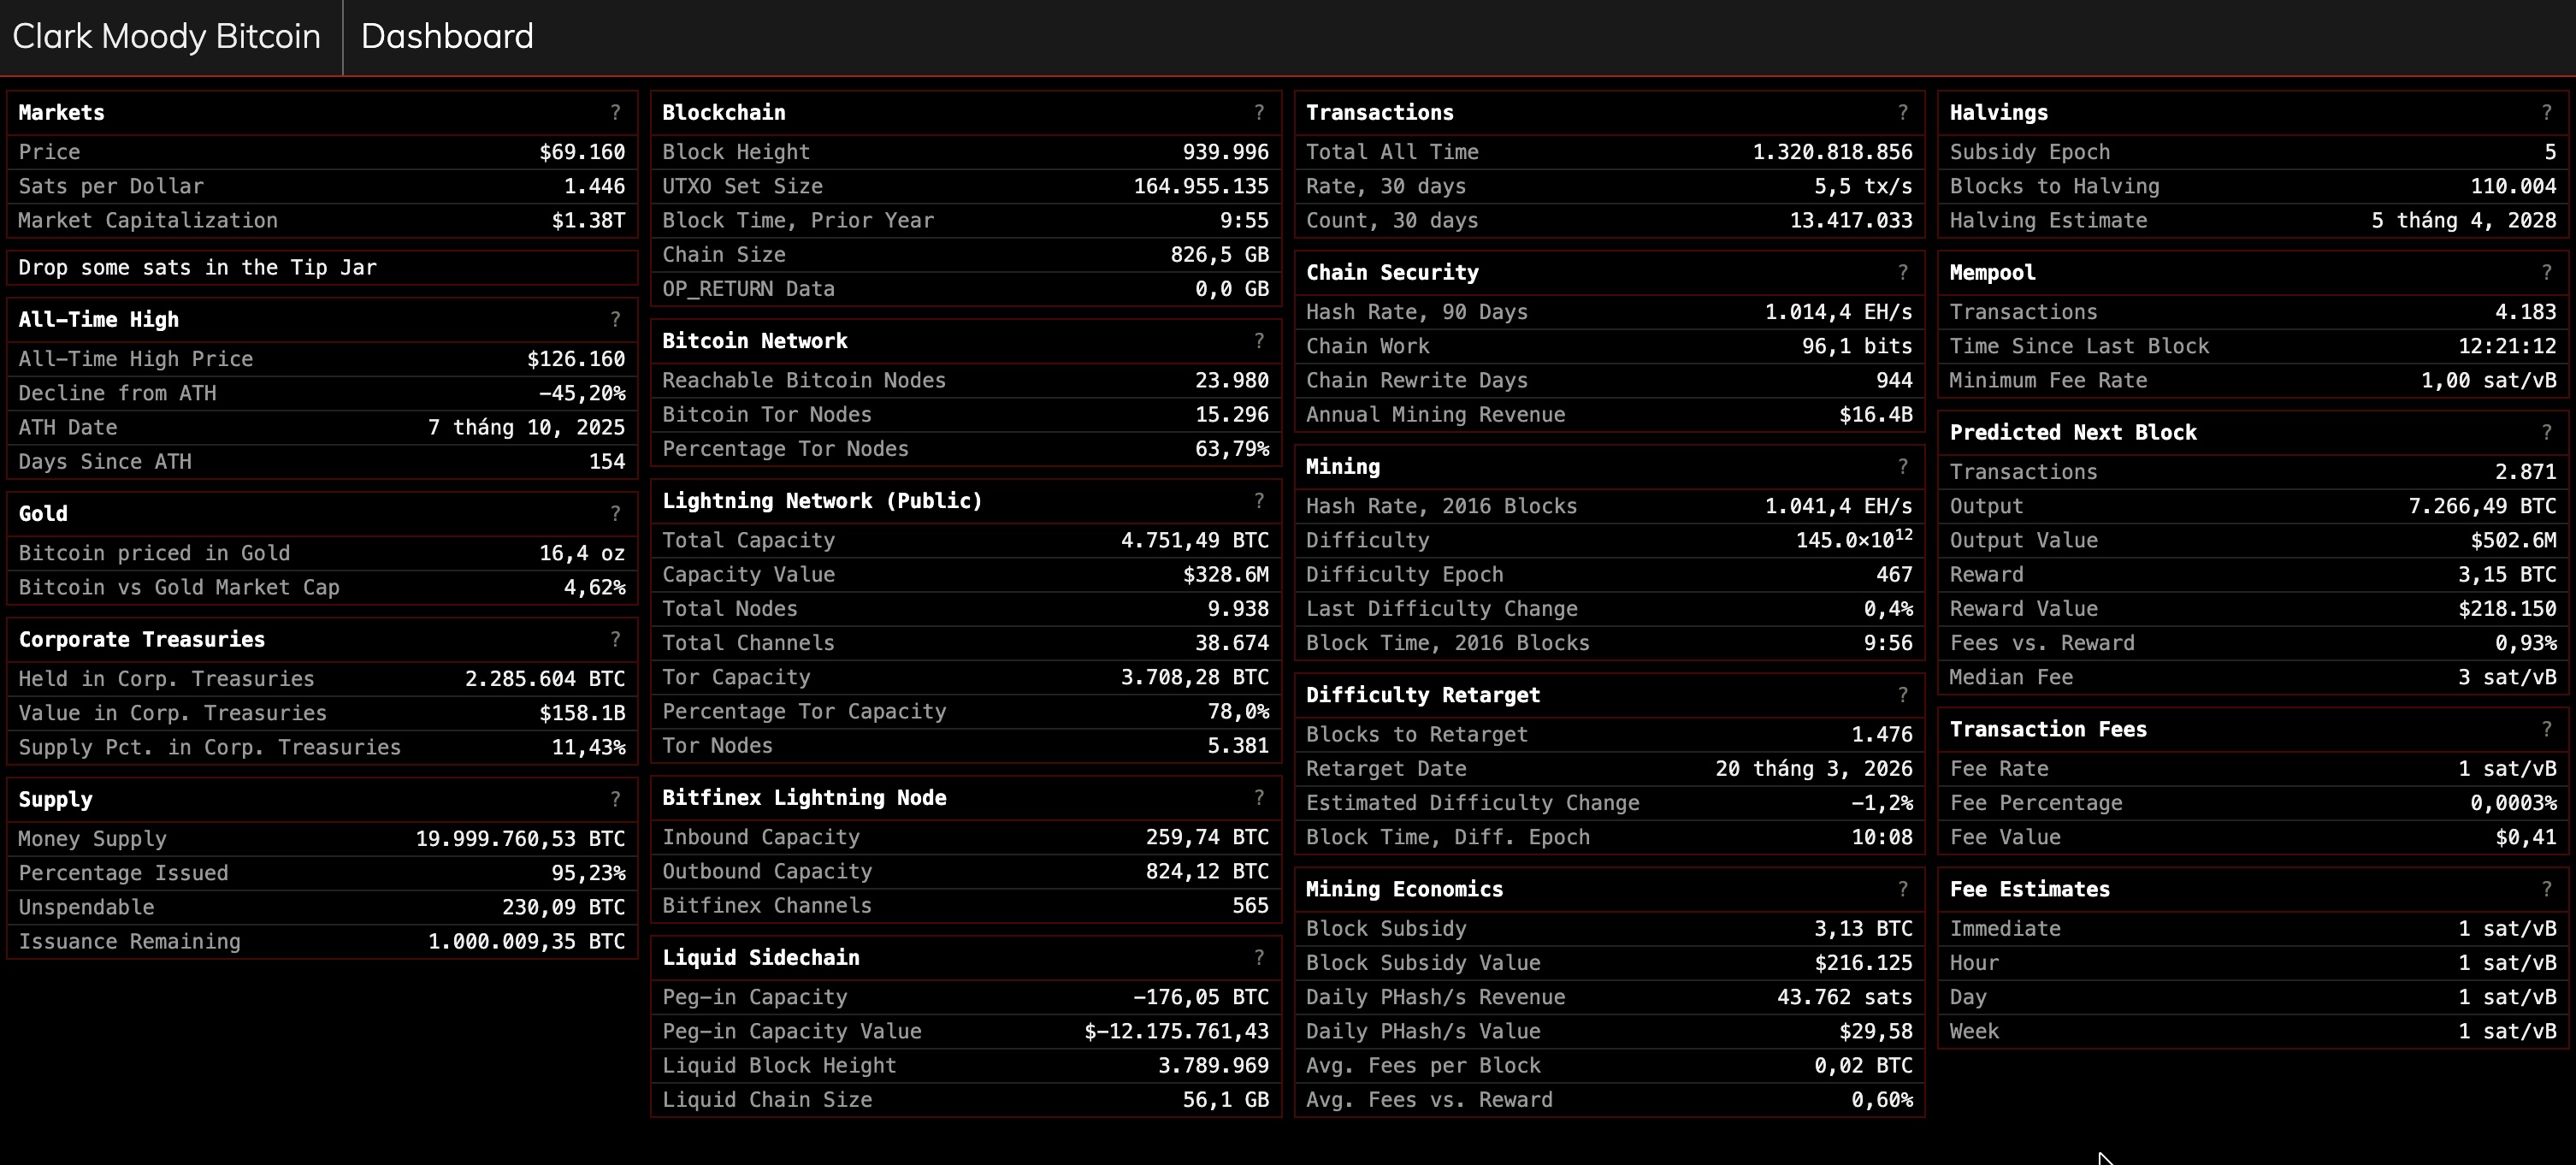
Task: Click the Block Height row value
Action: [x=1225, y=152]
